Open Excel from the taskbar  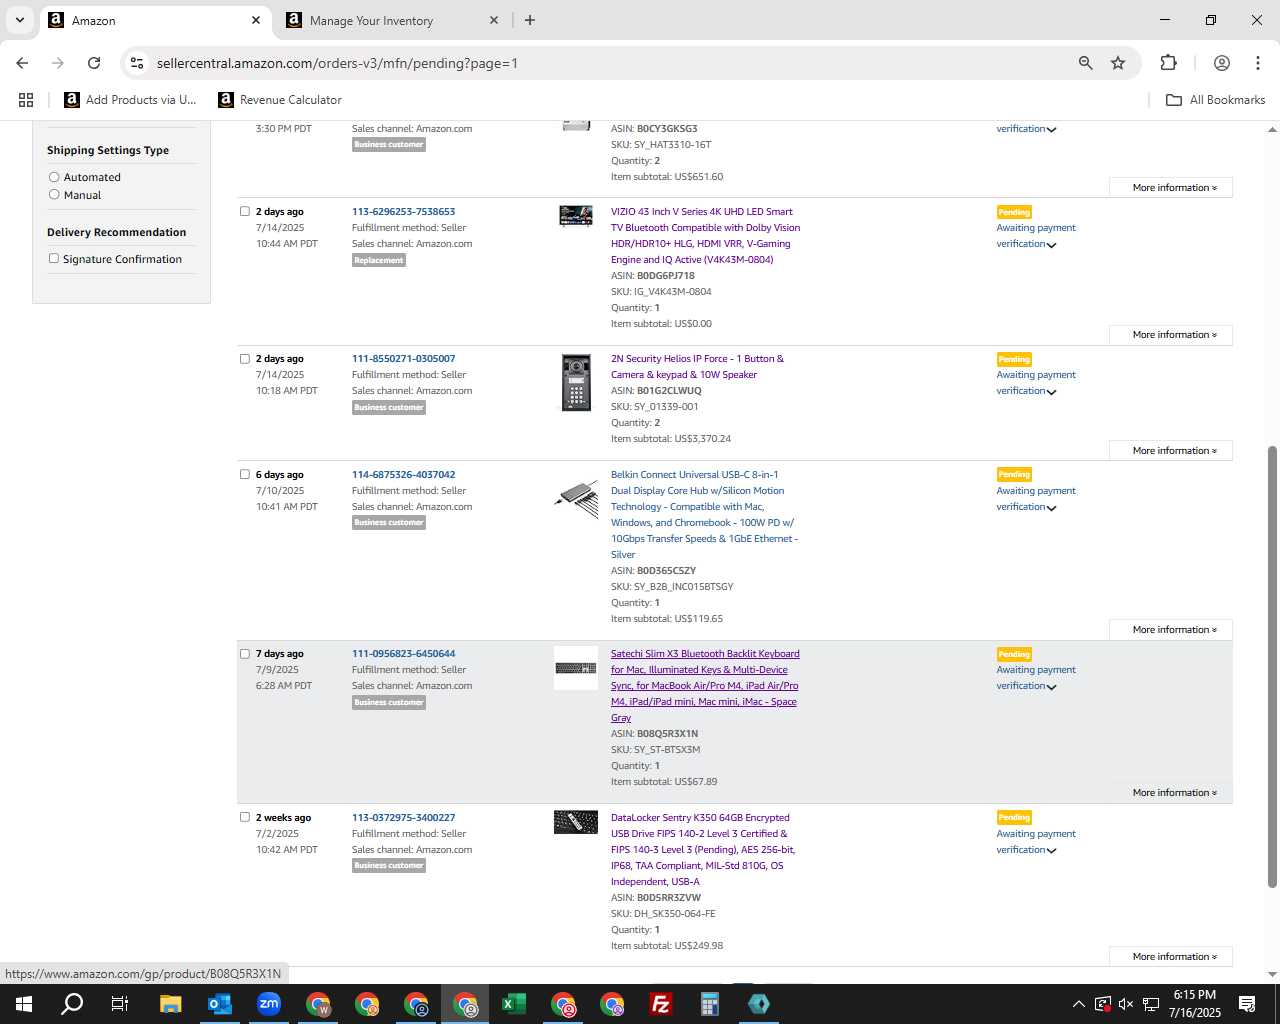(x=514, y=1004)
